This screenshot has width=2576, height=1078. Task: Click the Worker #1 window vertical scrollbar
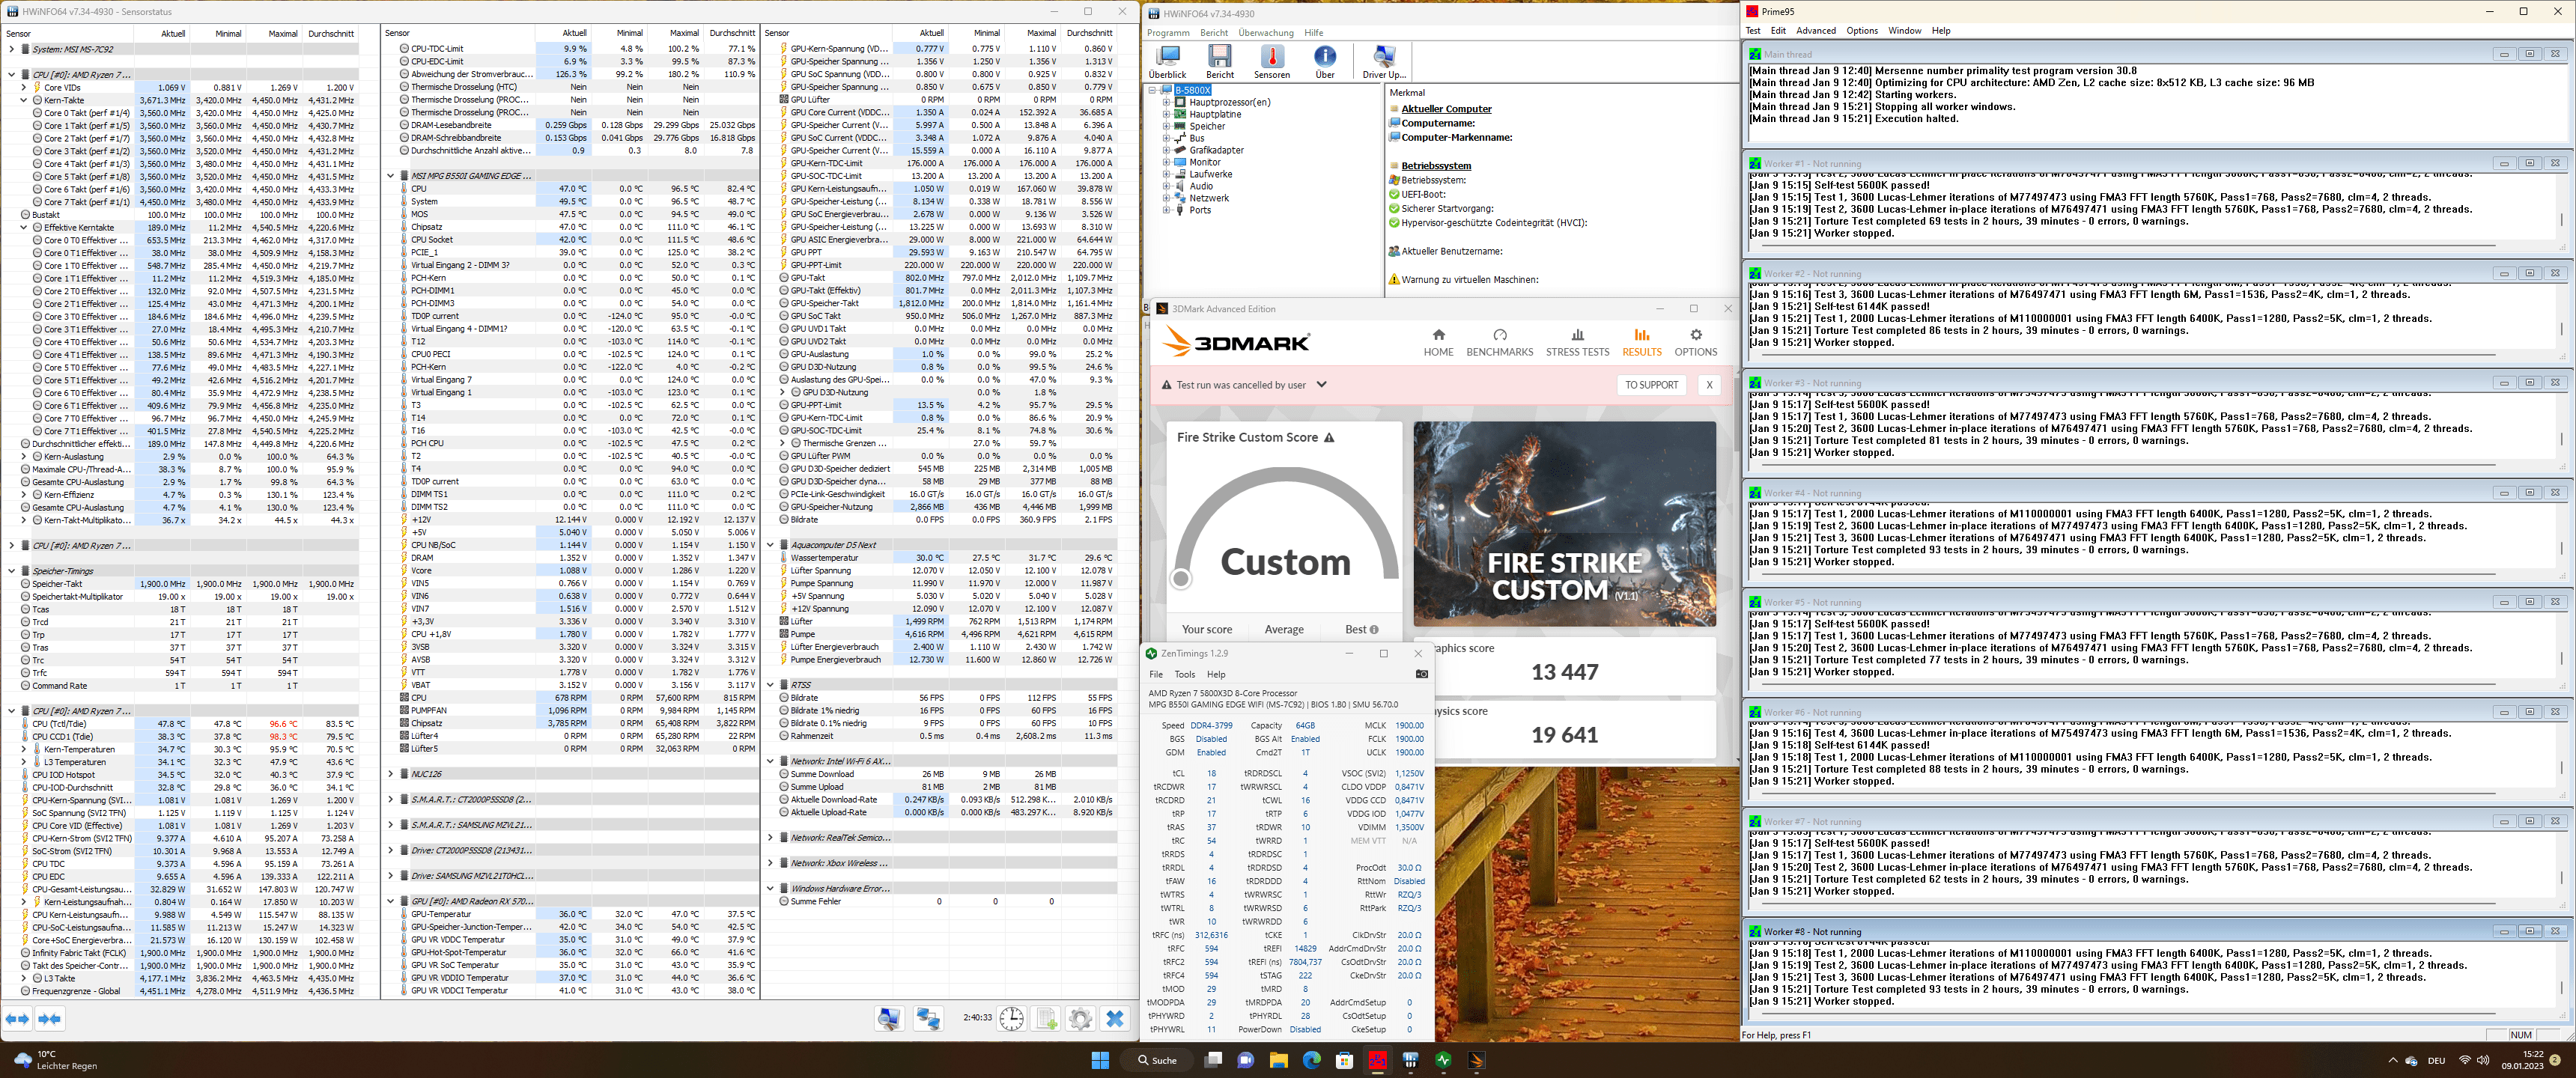[2560, 220]
